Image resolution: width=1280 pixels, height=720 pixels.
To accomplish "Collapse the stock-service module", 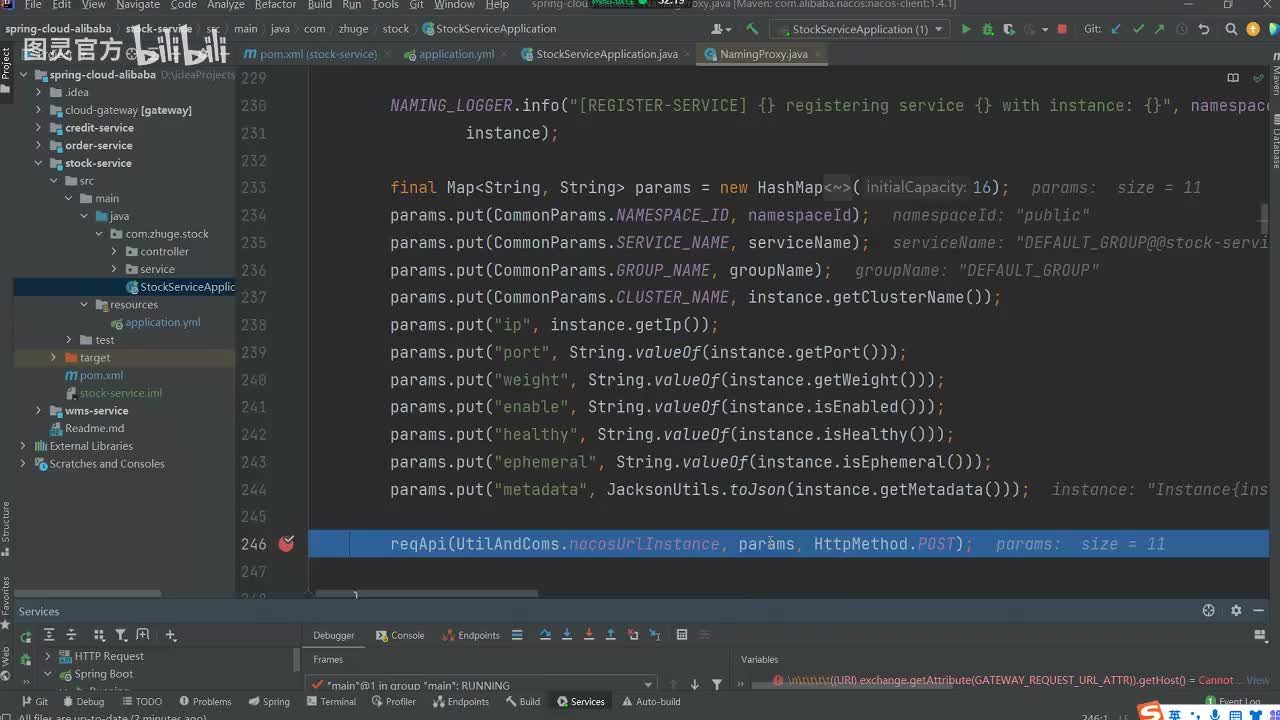I will click(x=39, y=163).
